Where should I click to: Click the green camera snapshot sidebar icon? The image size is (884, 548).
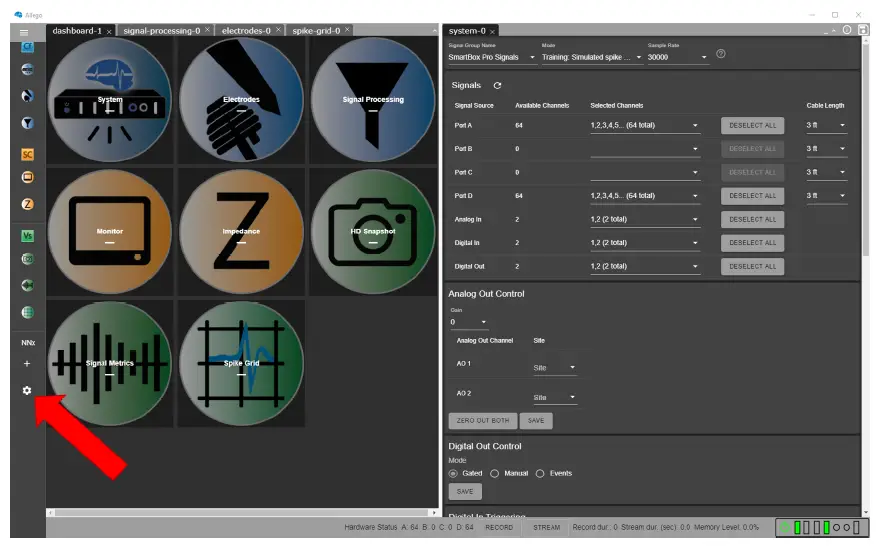click(x=27, y=259)
